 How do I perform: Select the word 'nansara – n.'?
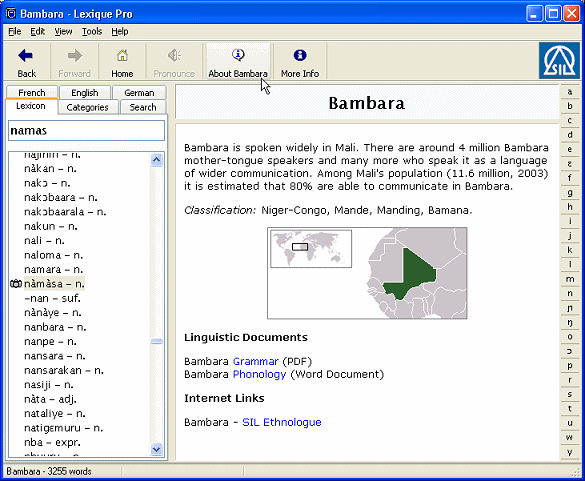54,356
